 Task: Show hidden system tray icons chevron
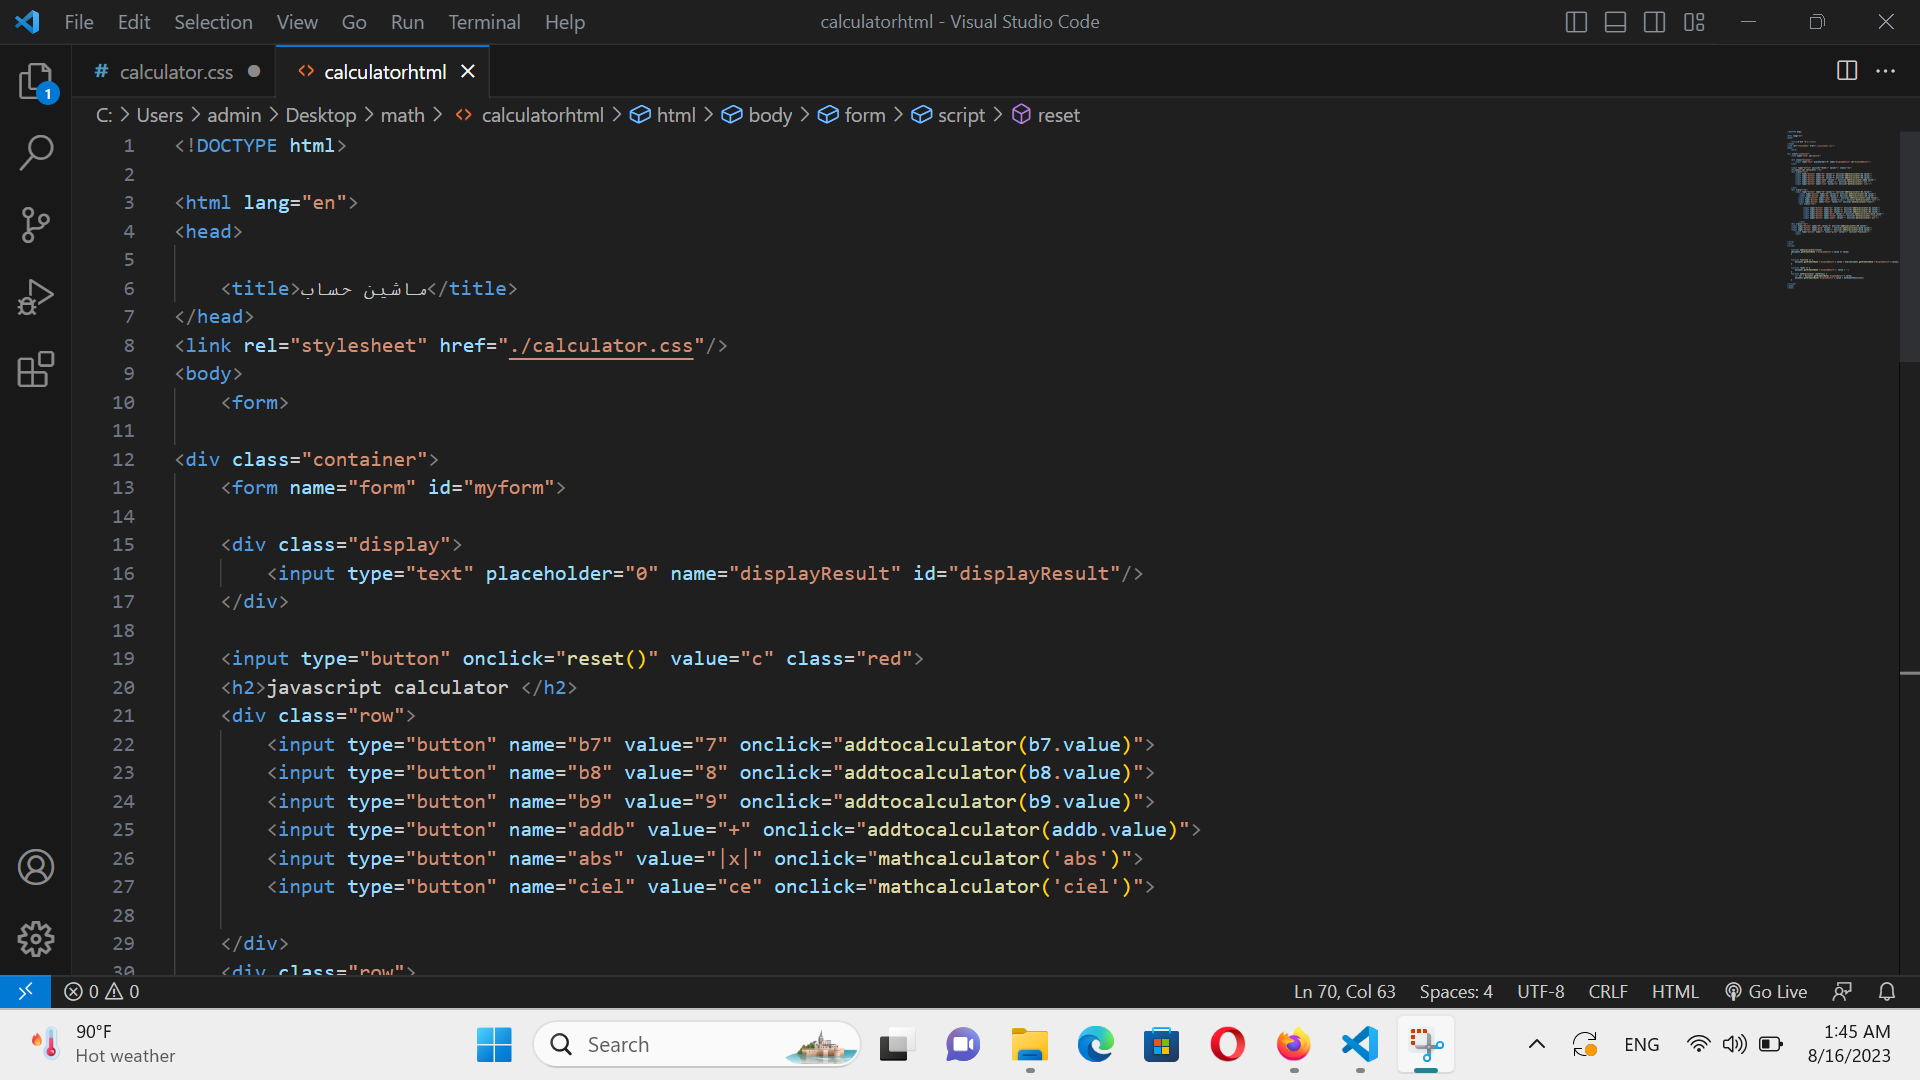1537,1045
